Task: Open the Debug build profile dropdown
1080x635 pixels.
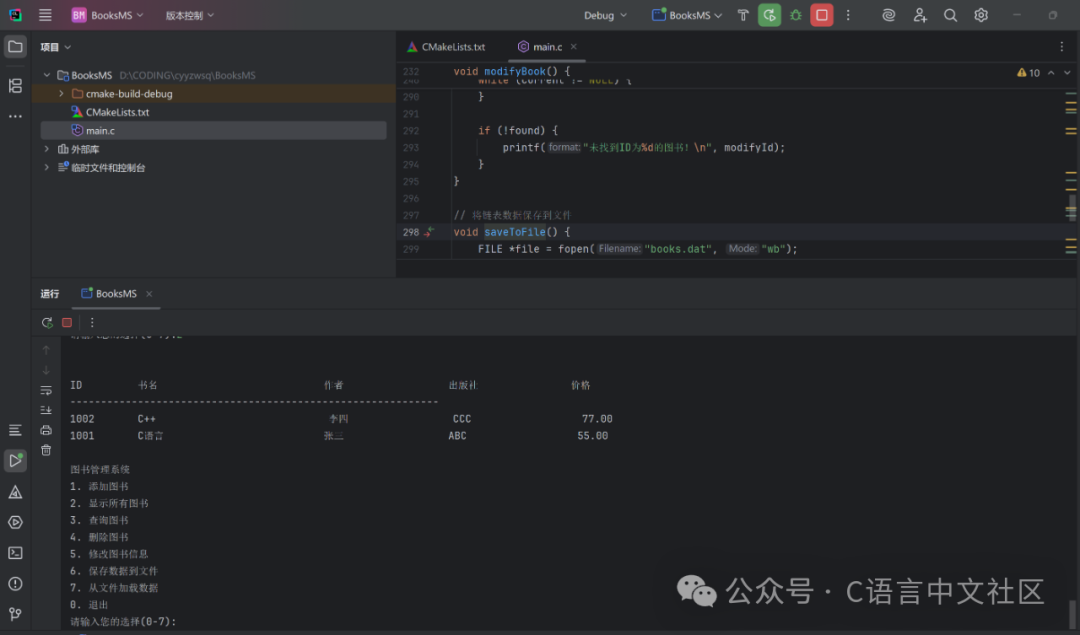Action: pyautogui.click(x=605, y=15)
